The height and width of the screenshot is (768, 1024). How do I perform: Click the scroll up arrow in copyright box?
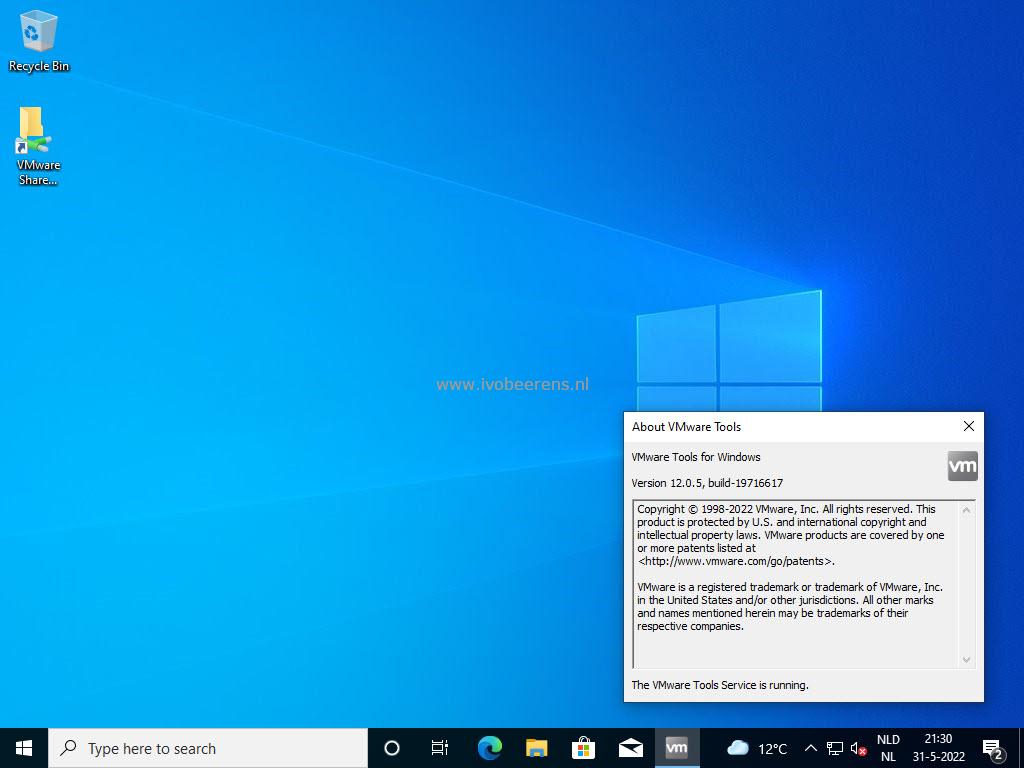point(967,509)
